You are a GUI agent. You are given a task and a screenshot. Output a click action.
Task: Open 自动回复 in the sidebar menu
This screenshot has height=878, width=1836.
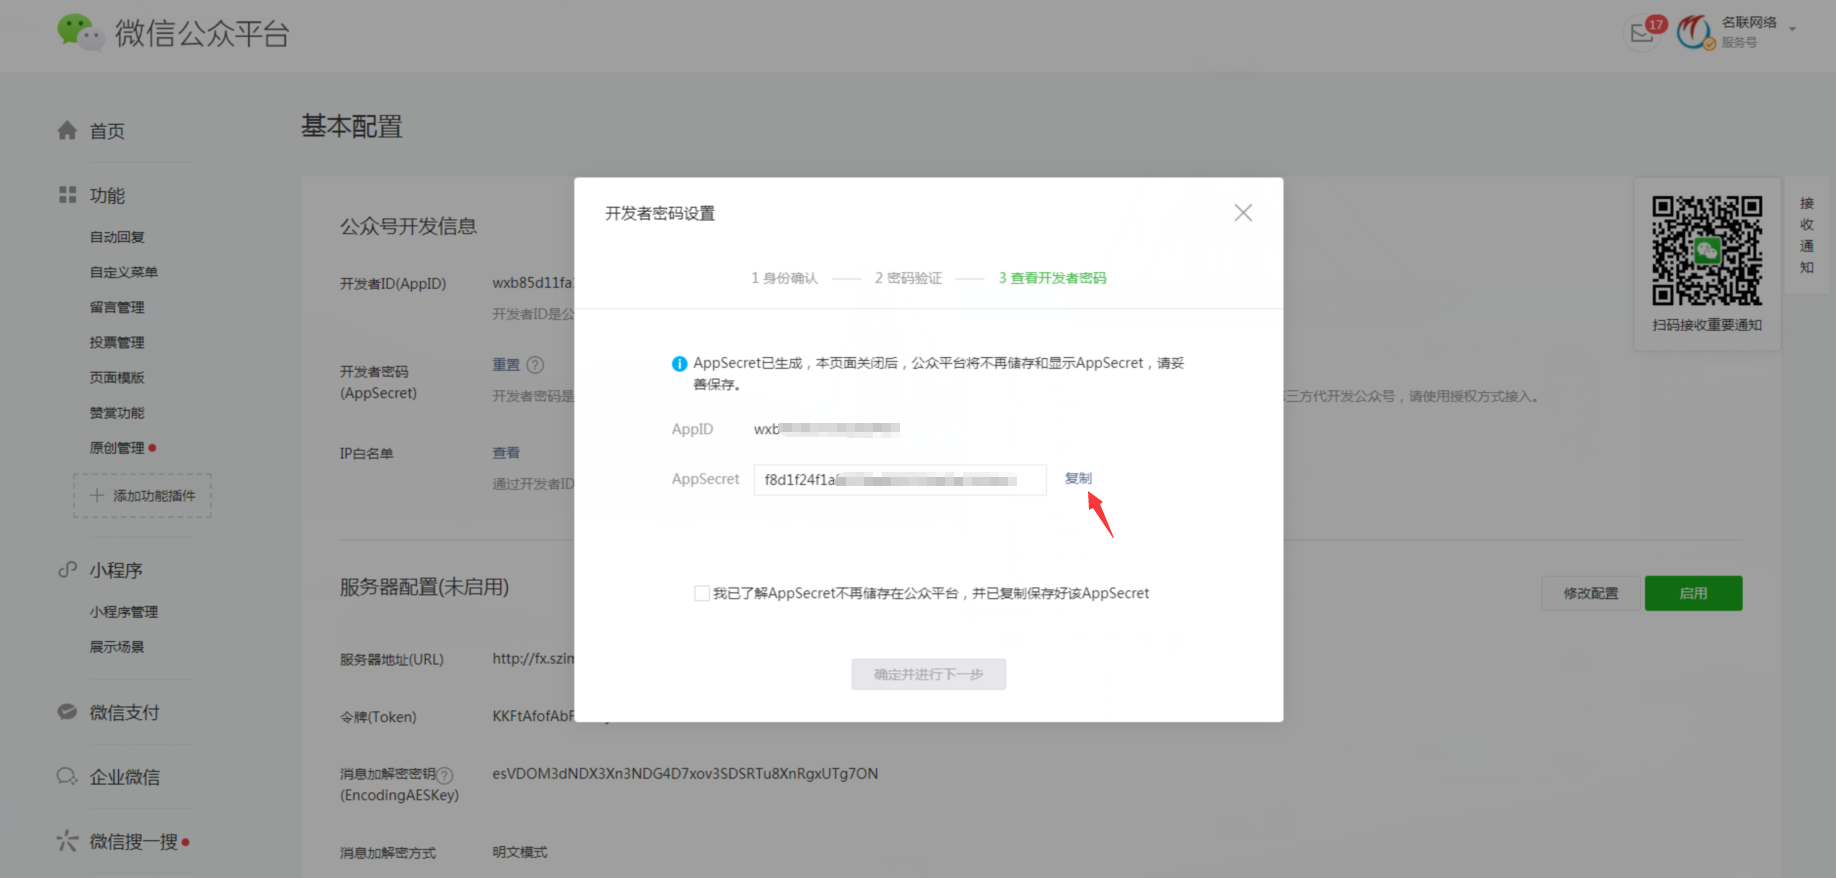pos(117,237)
